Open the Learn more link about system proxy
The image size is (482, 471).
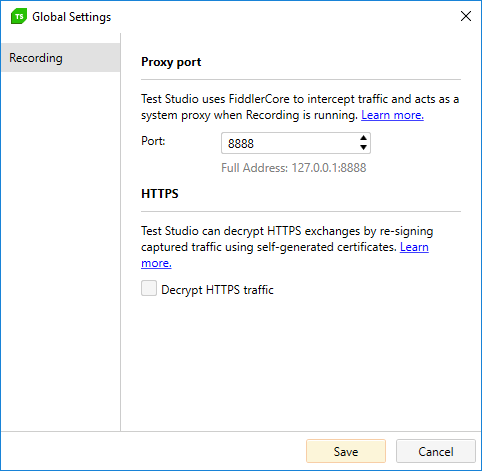(392, 115)
